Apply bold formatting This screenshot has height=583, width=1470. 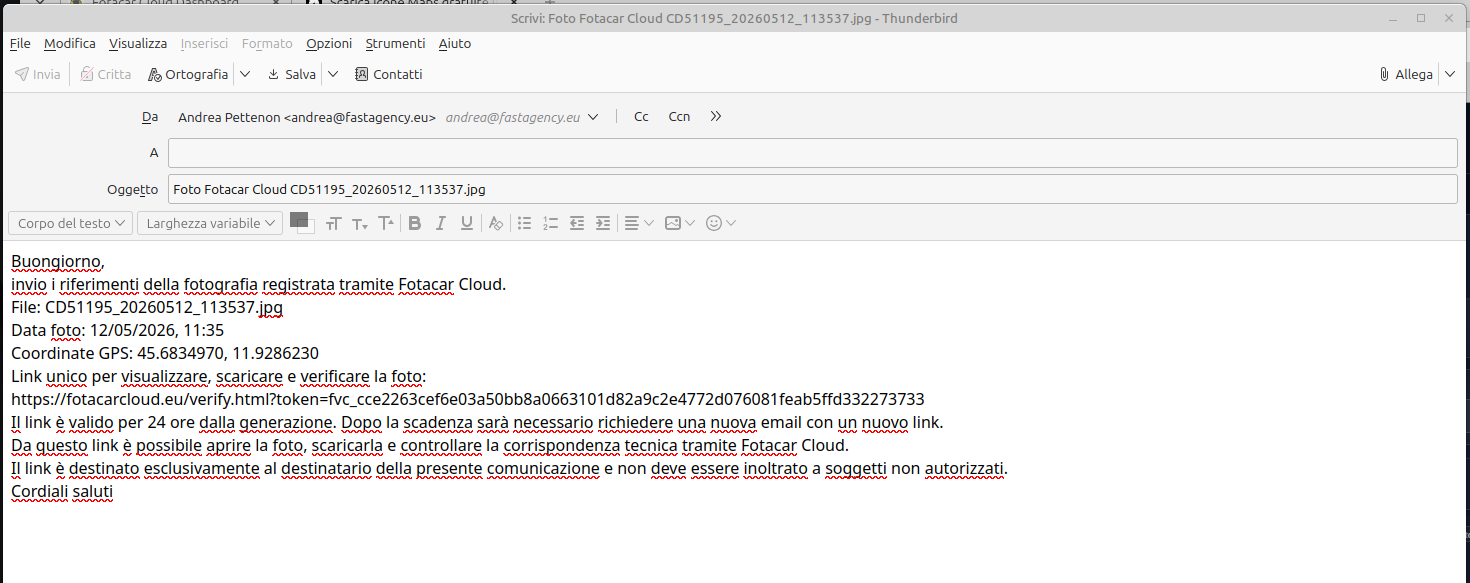coord(415,223)
